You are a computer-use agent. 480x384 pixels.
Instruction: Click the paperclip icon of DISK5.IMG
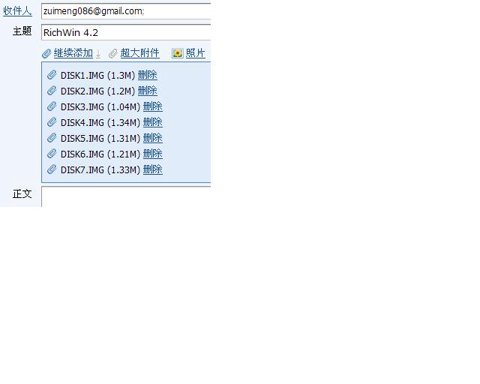tap(52, 138)
